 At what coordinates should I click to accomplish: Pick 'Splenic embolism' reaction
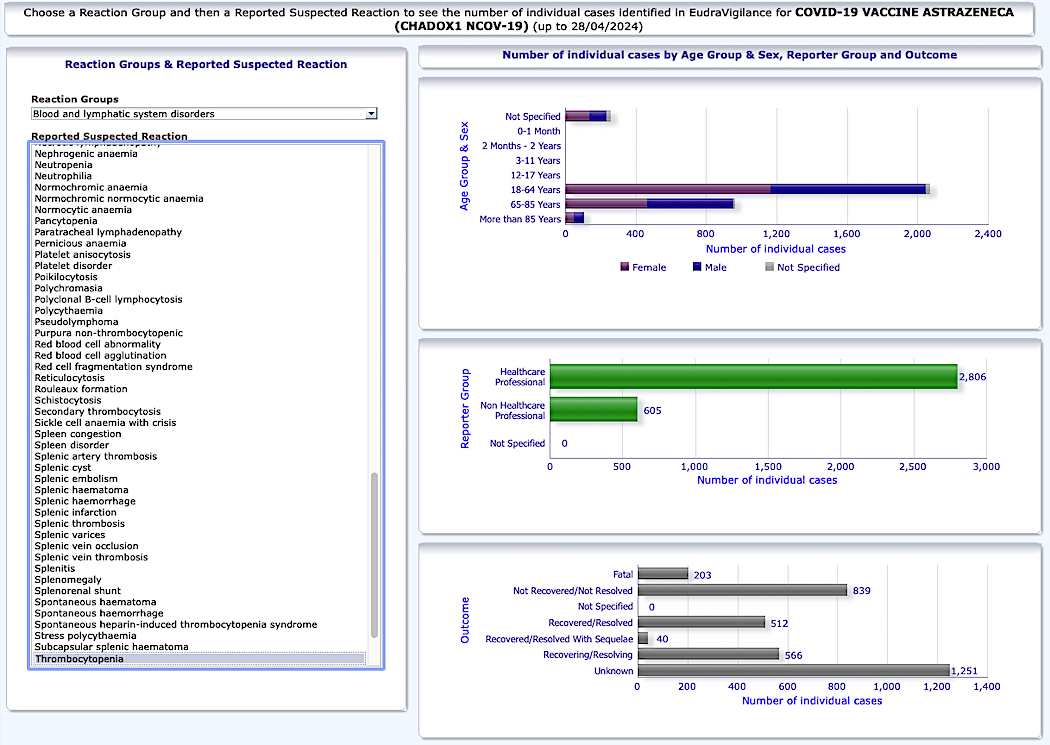(76, 479)
